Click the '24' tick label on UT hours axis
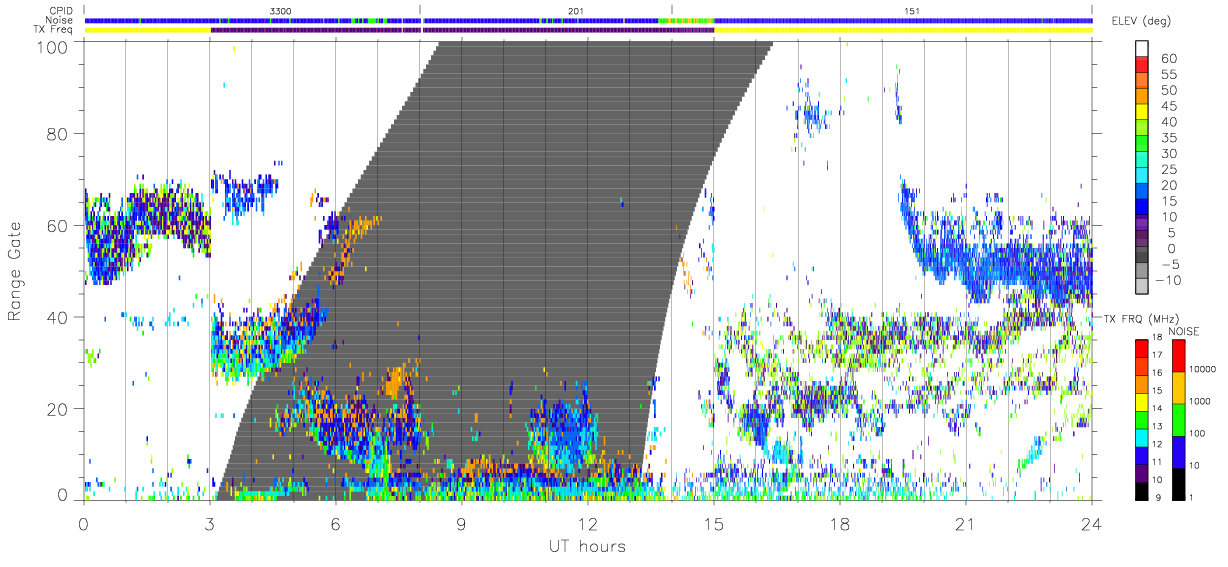 [x=1091, y=524]
